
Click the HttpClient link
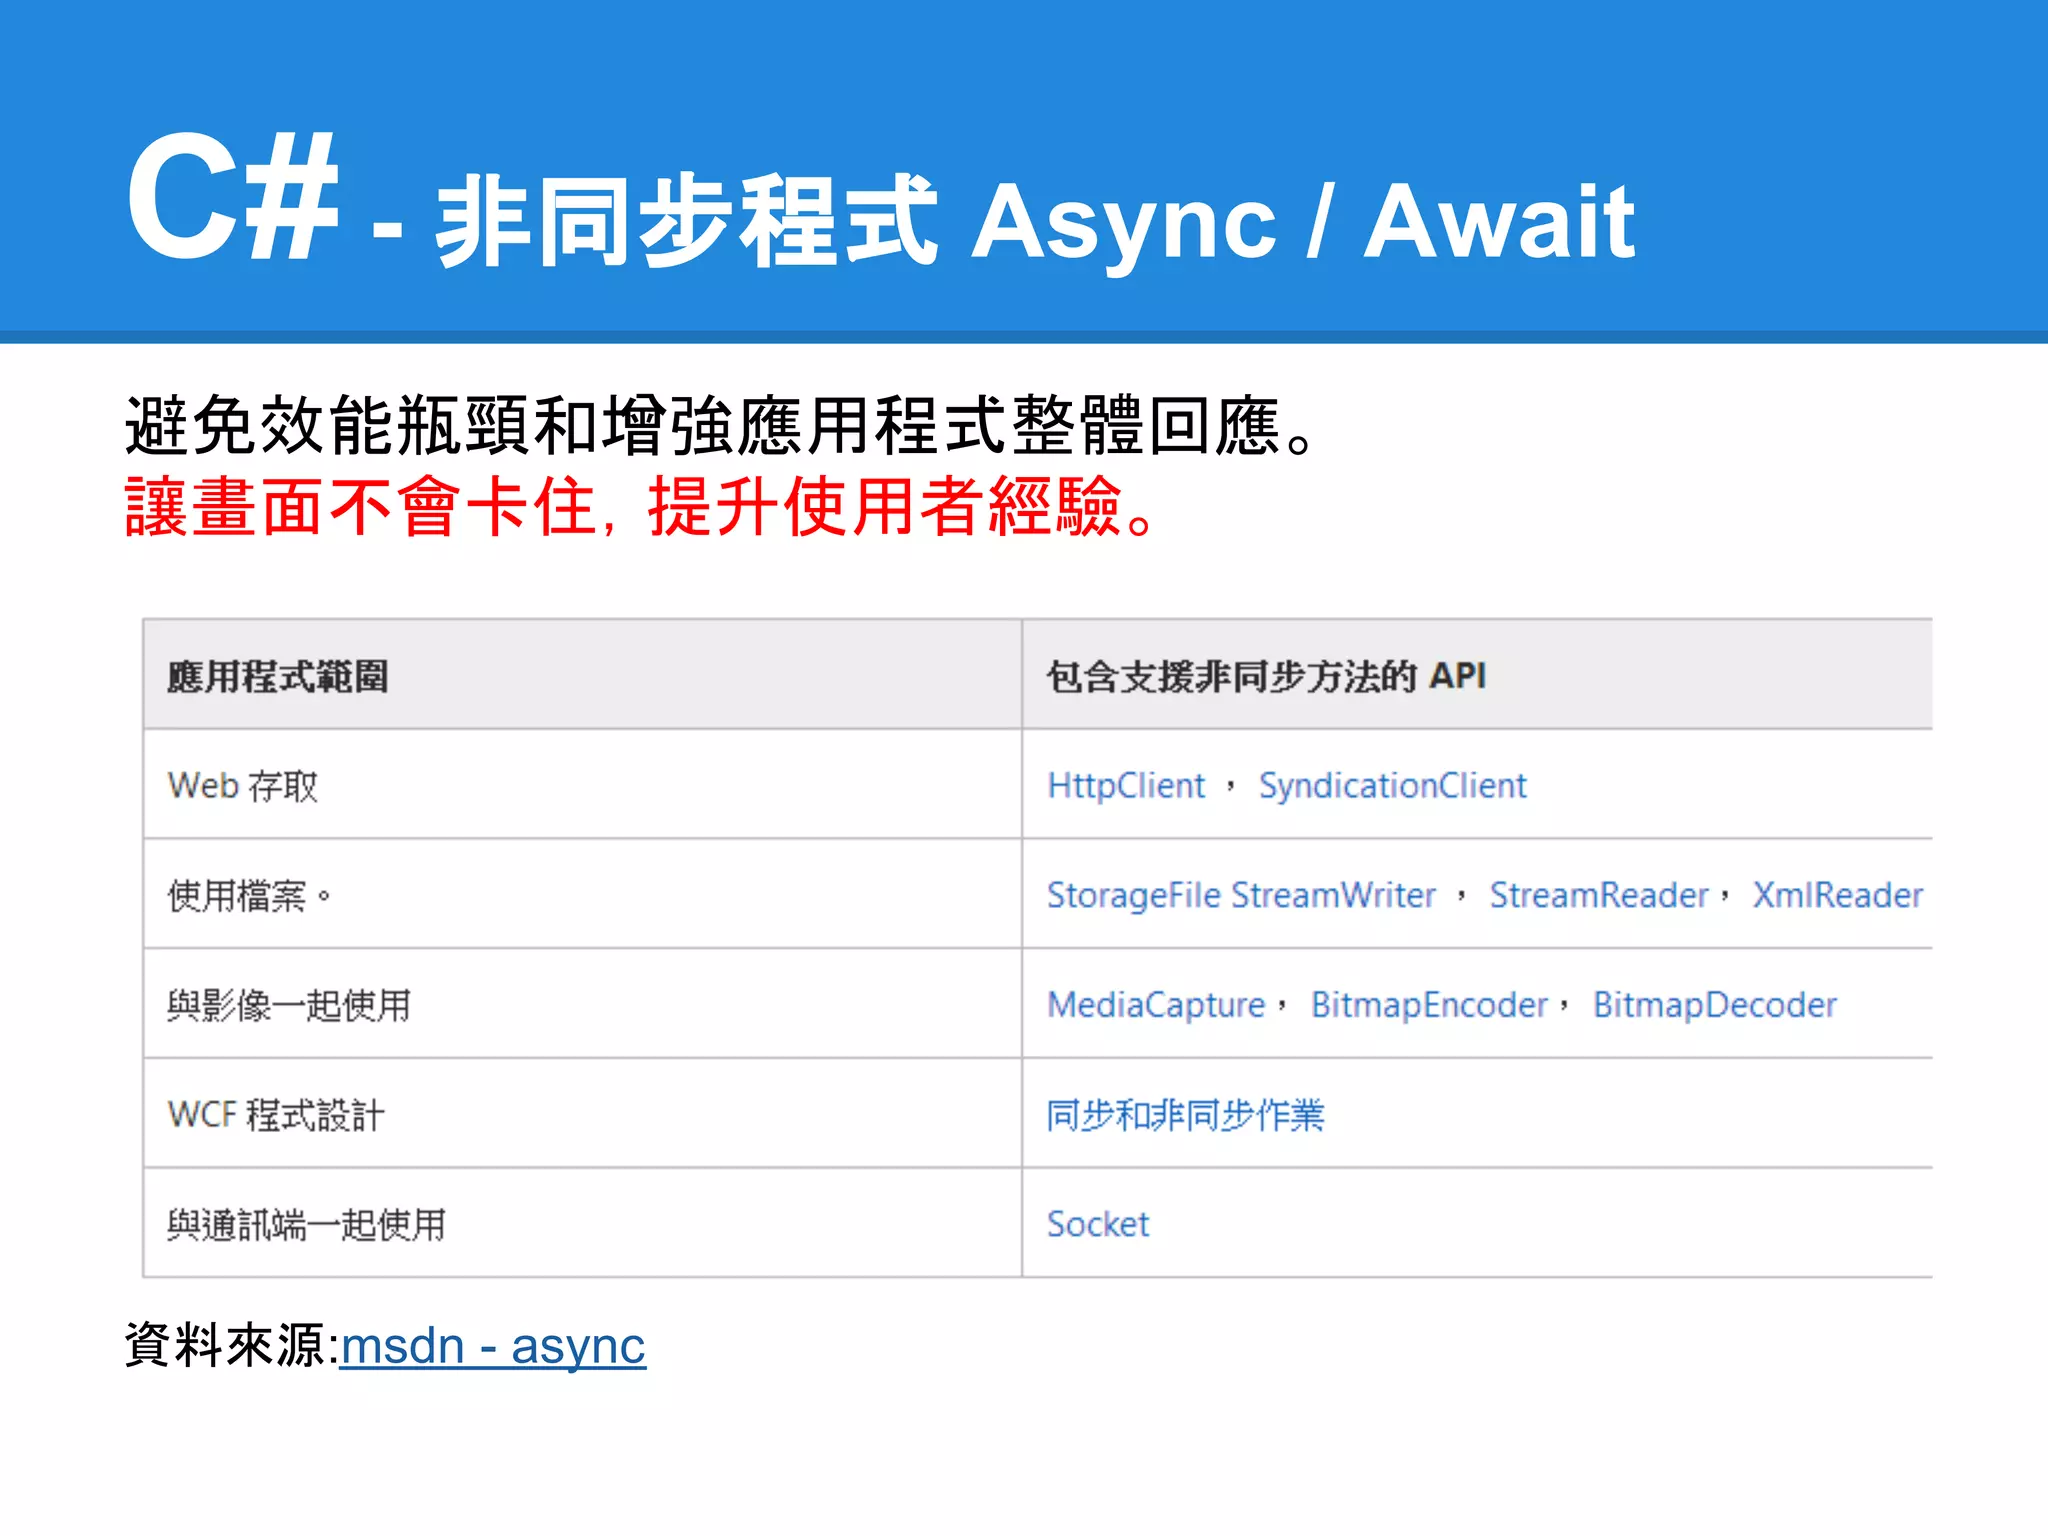(x=1126, y=786)
